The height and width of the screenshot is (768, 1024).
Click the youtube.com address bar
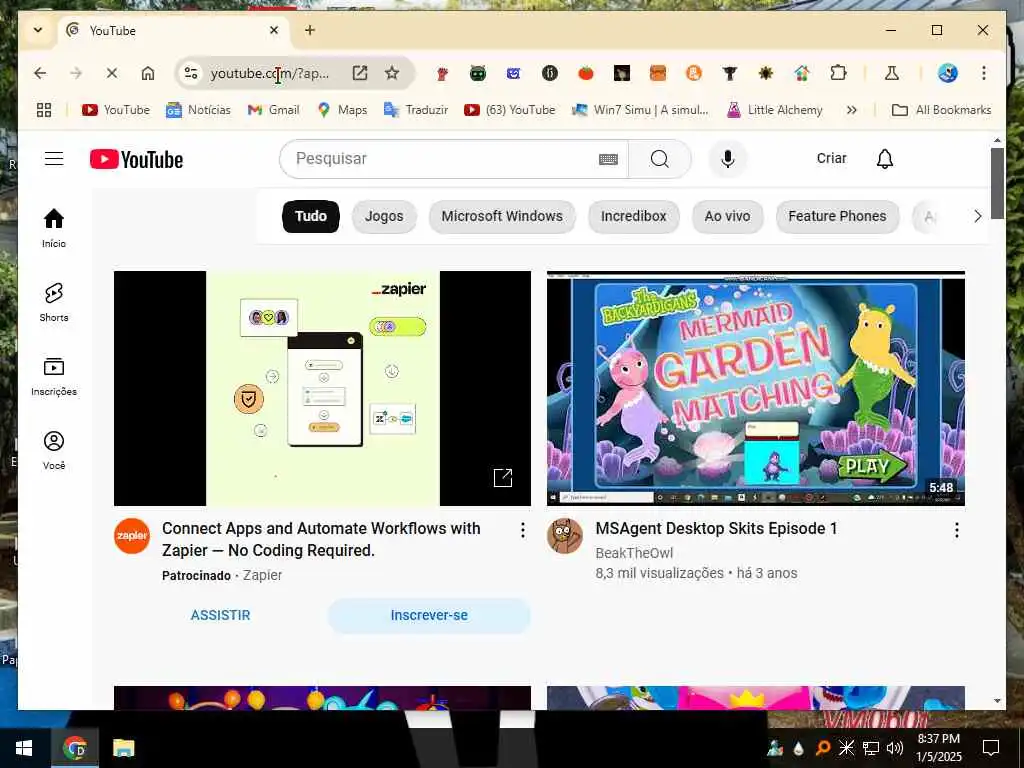pos(270,73)
